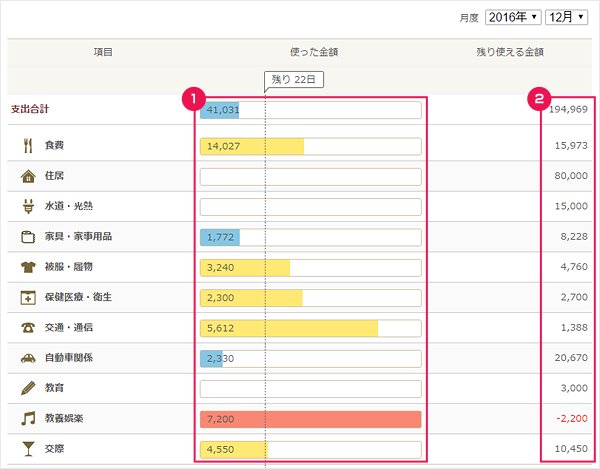This screenshot has height=469, width=600.
Task: Click the cocktail glass 交際 icon
Action: [x=28, y=449]
